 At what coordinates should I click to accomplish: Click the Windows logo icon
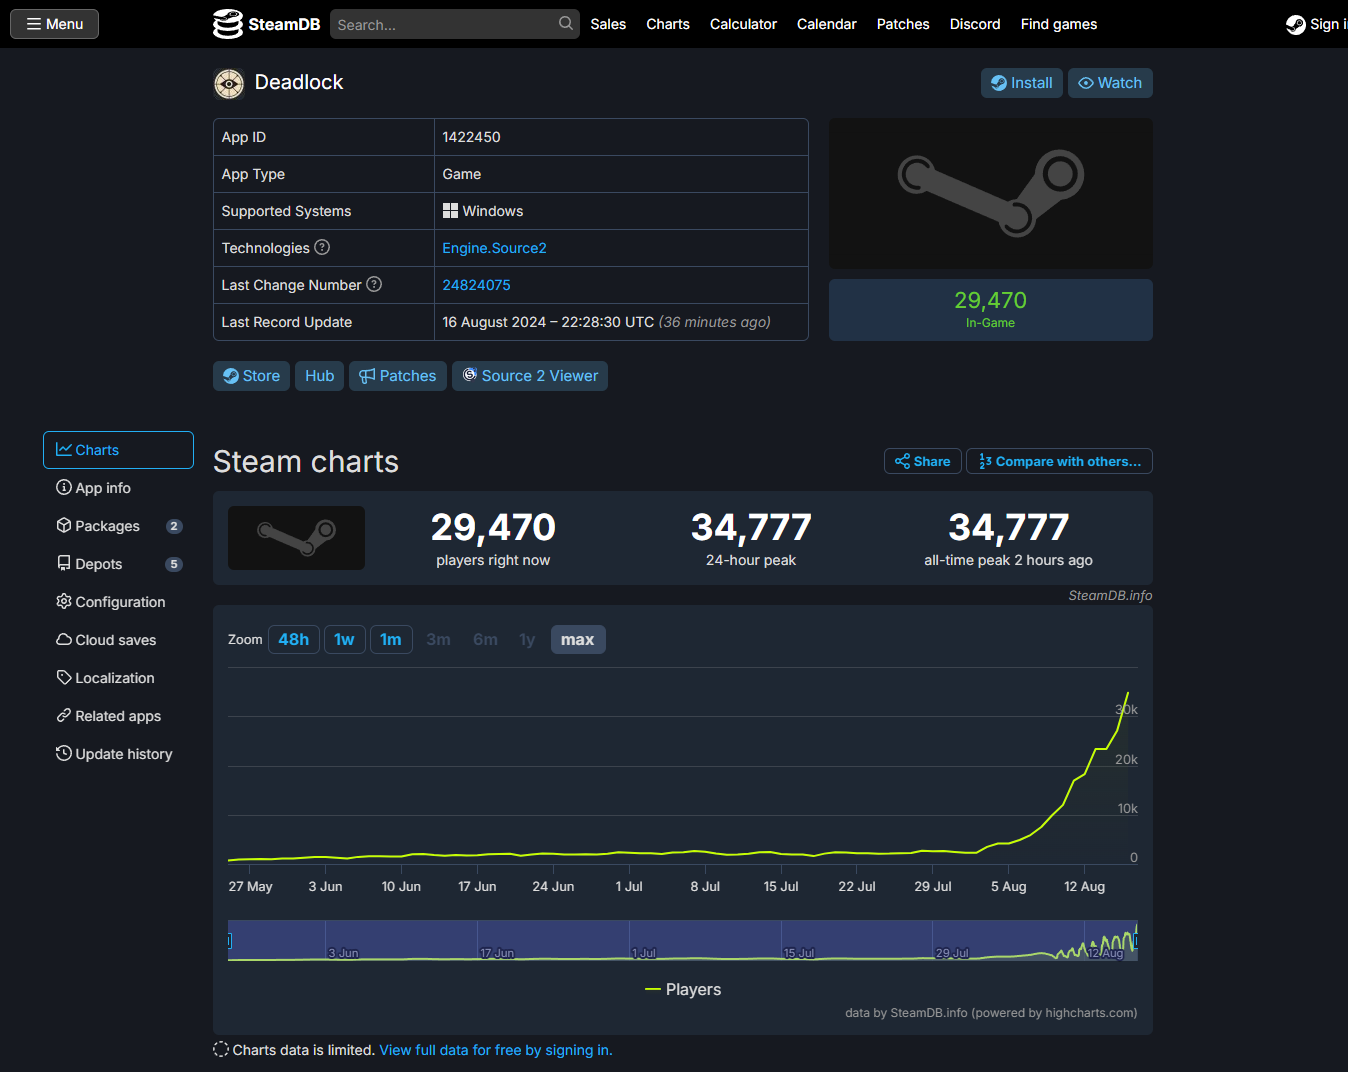click(450, 211)
